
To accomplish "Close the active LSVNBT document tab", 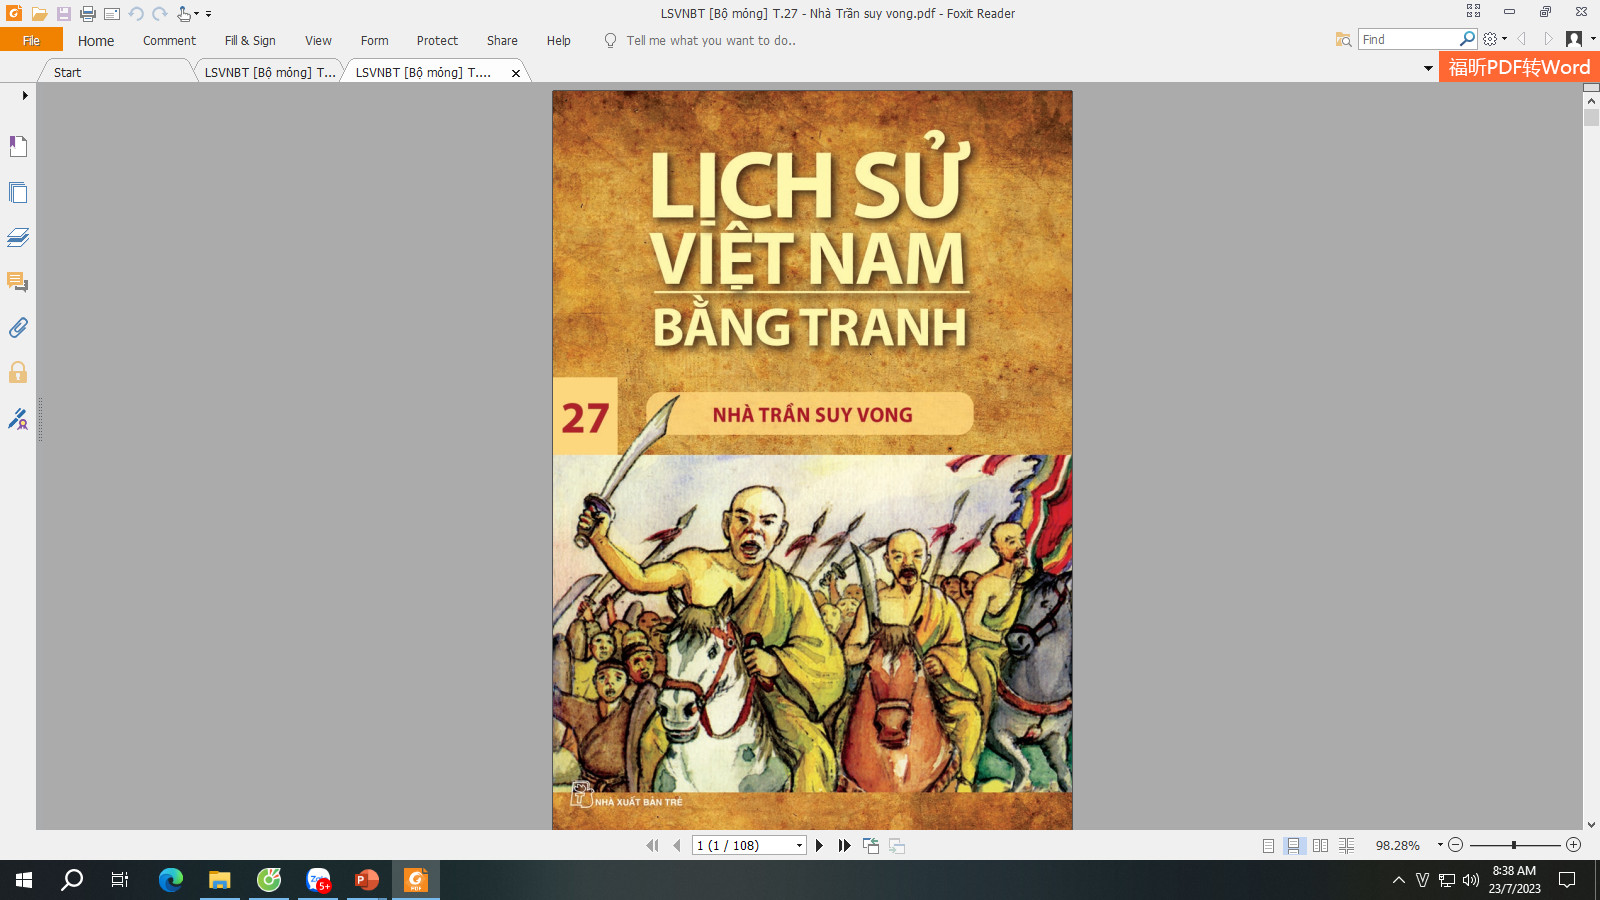I will [x=516, y=73].
